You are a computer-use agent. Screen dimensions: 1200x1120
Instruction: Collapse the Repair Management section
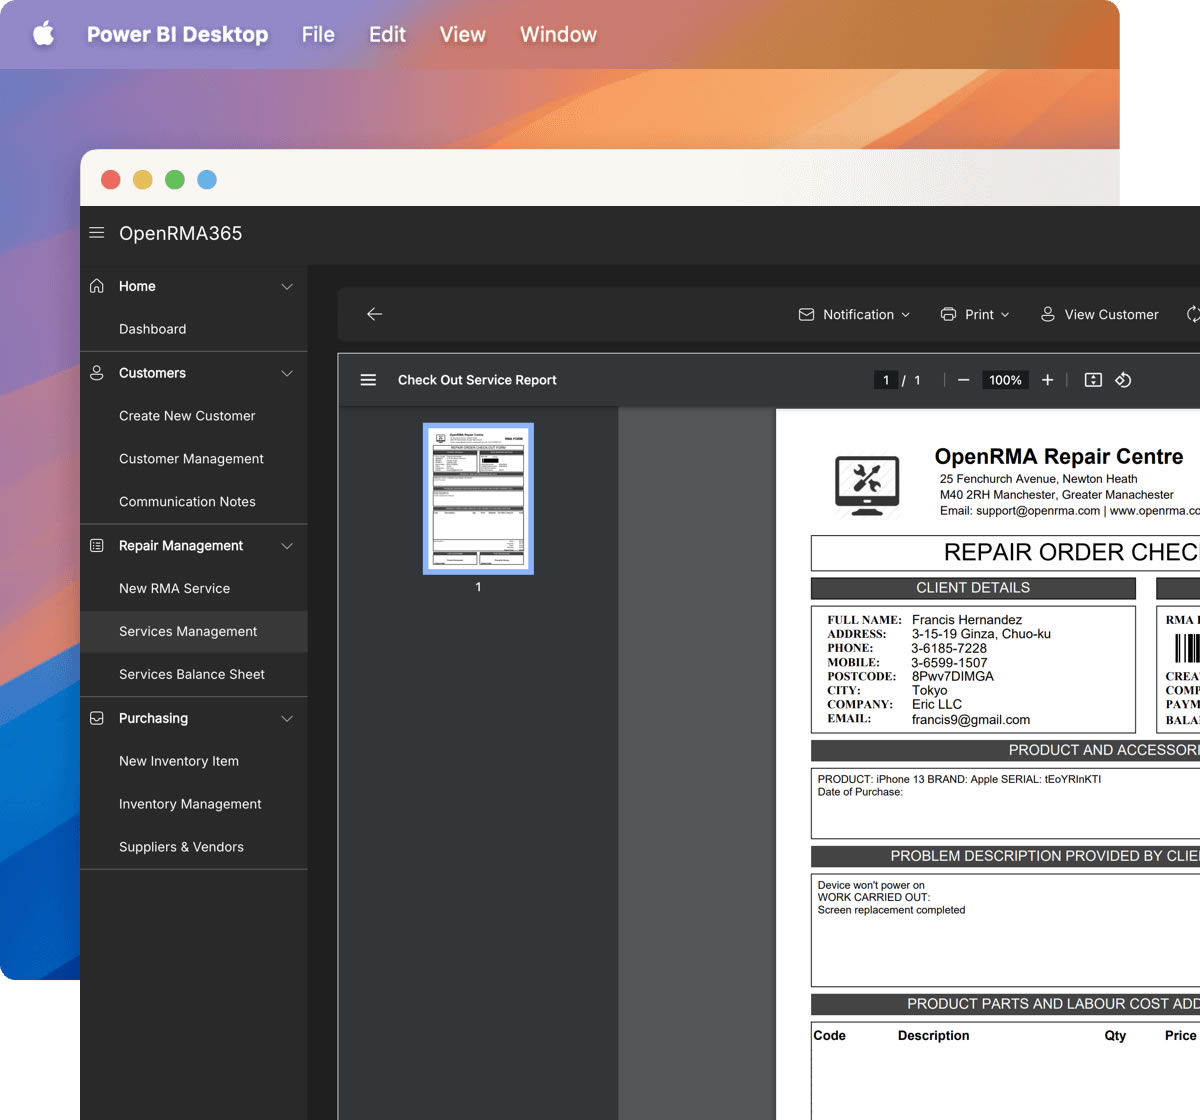pos(287,546)
